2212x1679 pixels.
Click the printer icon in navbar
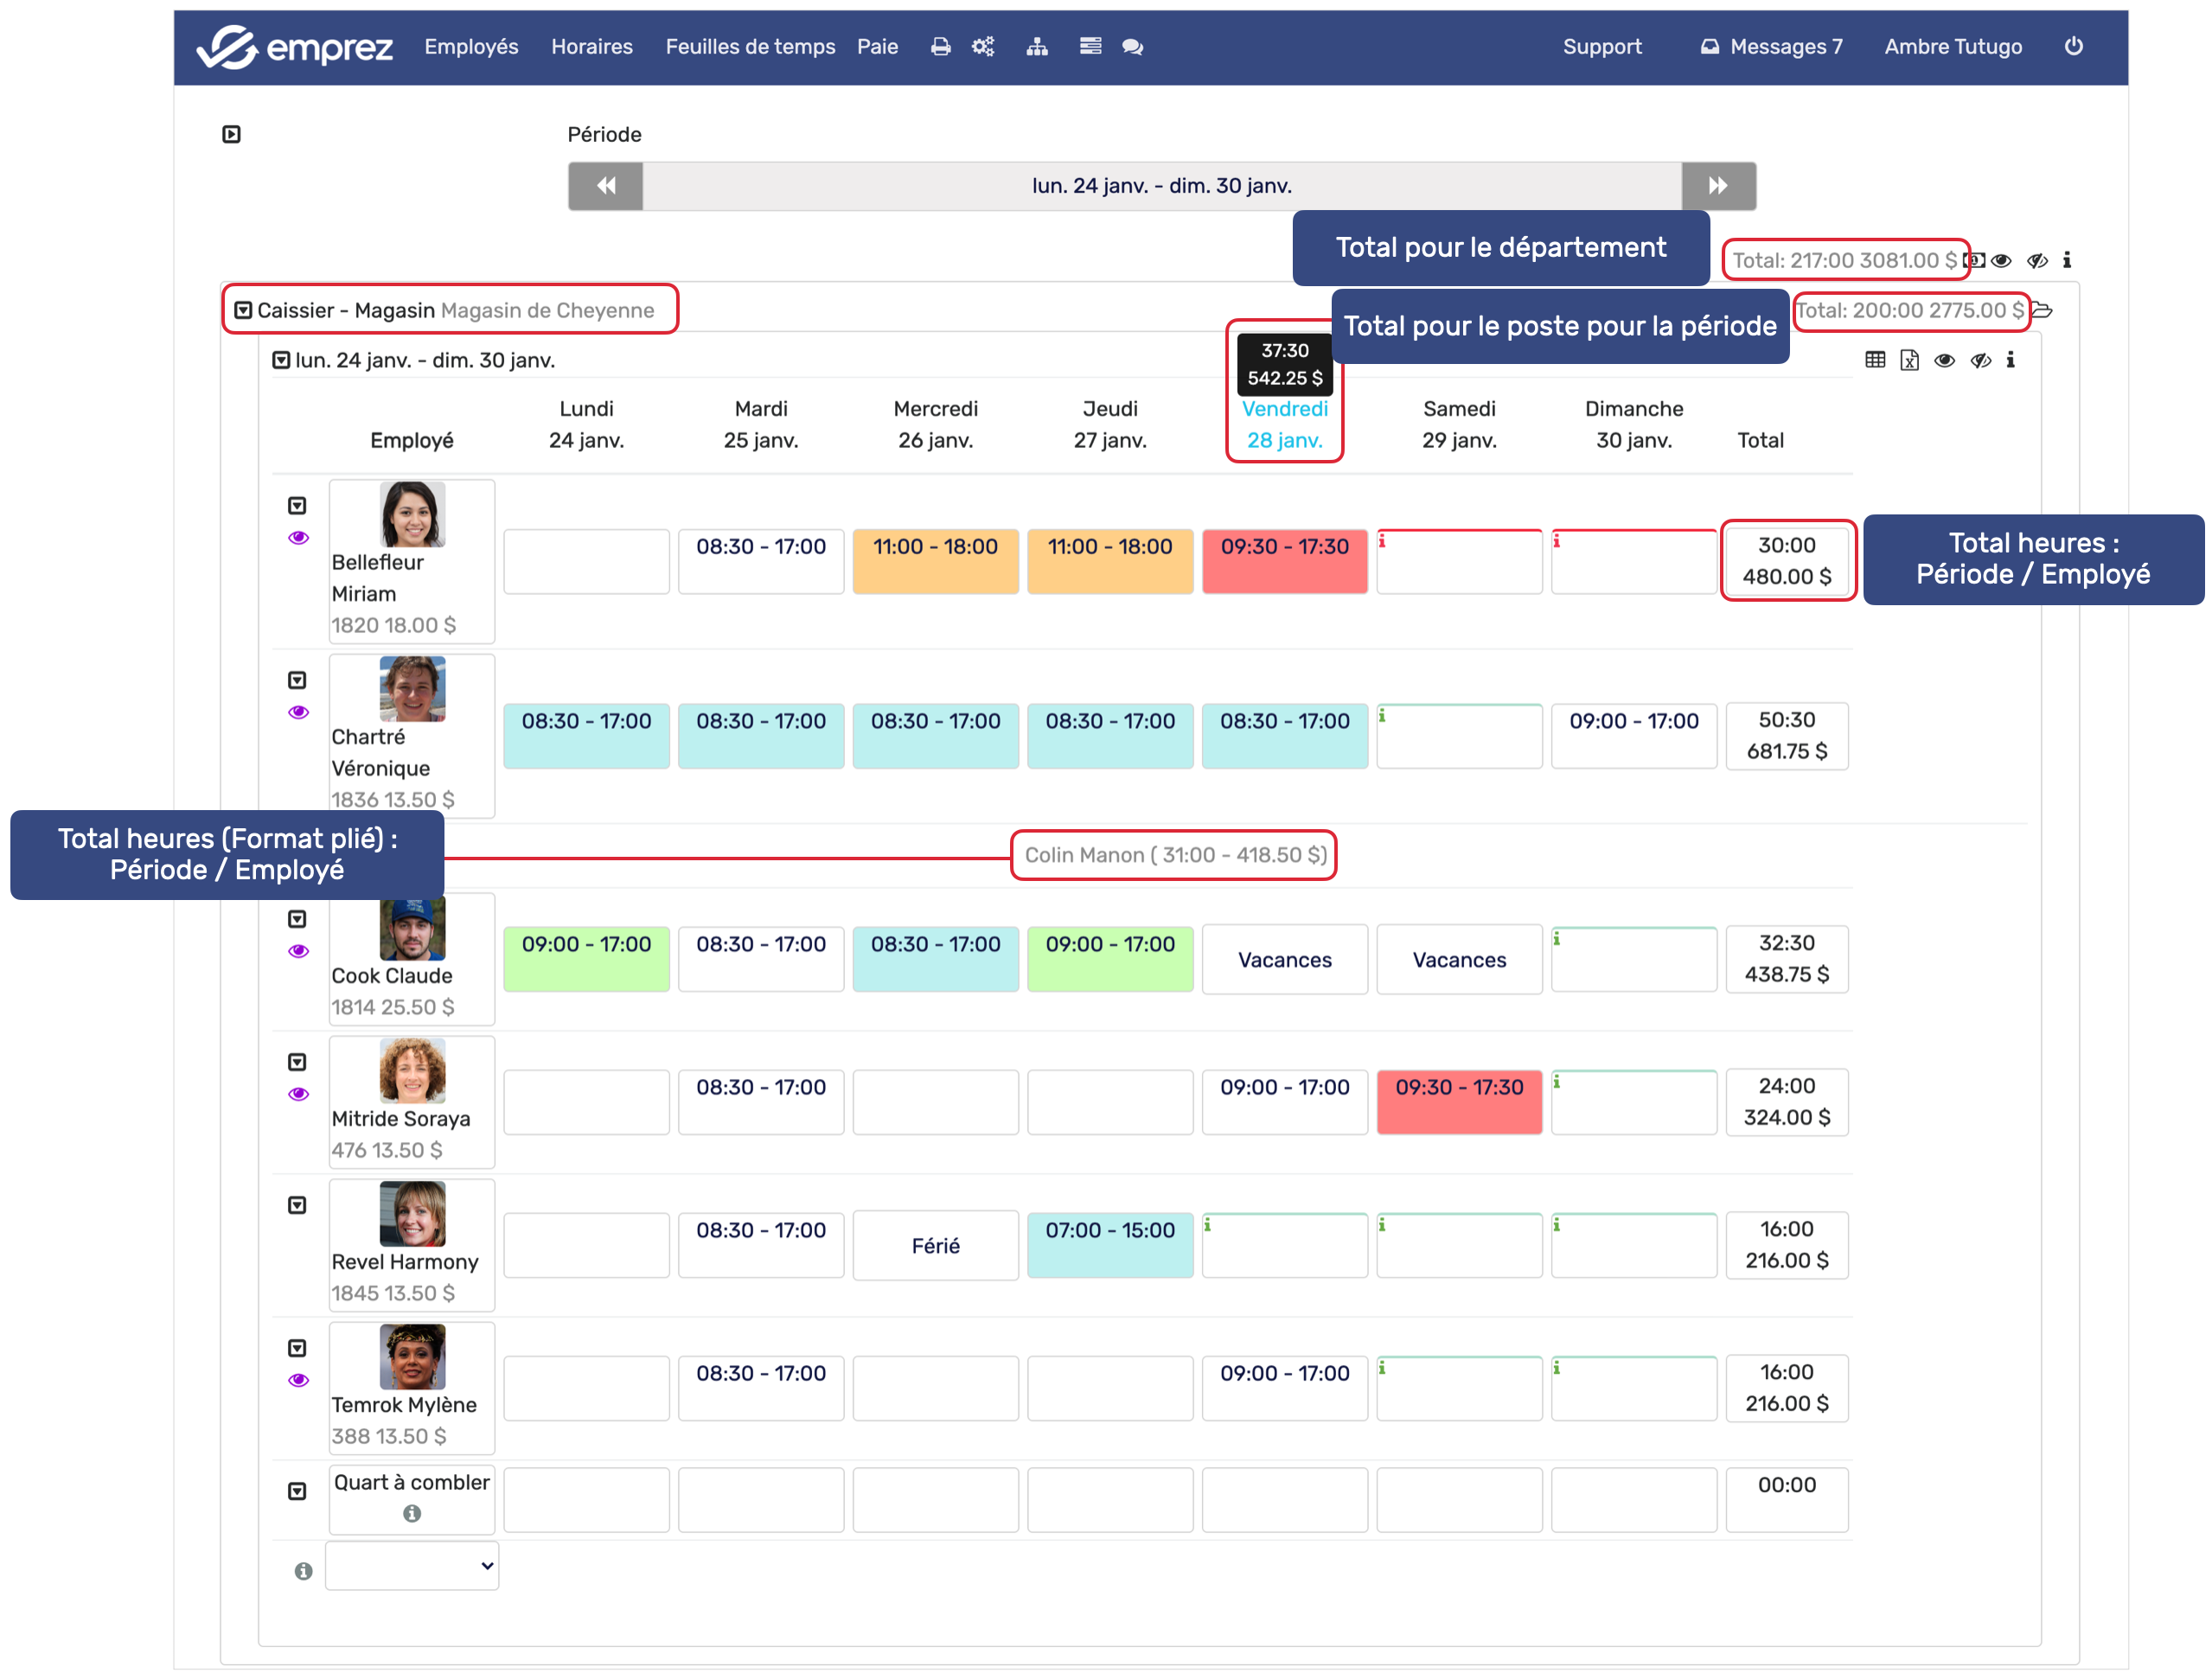(x=940, y=46)
